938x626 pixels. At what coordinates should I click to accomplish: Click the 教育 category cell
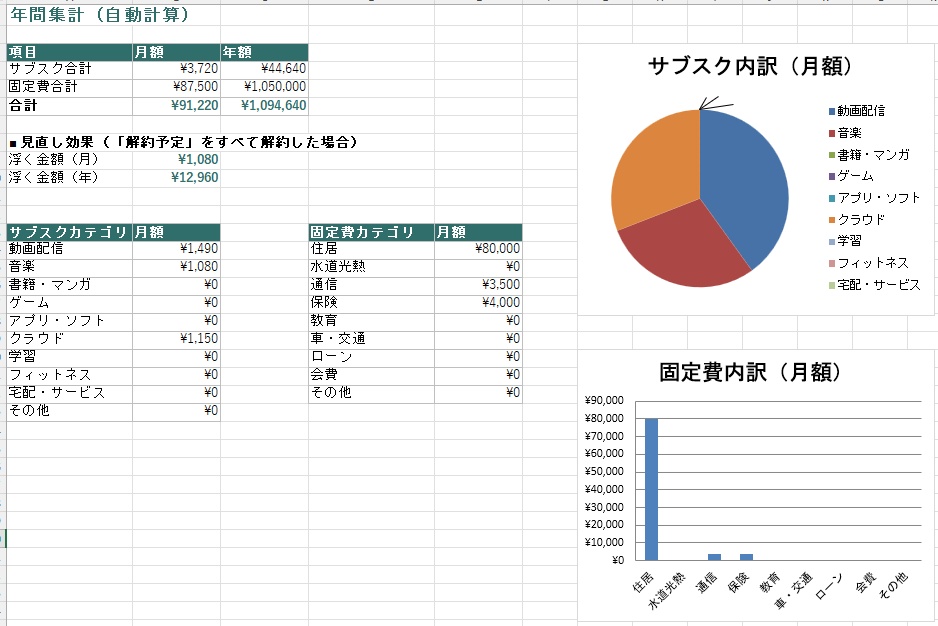click(x=371, y=321)
